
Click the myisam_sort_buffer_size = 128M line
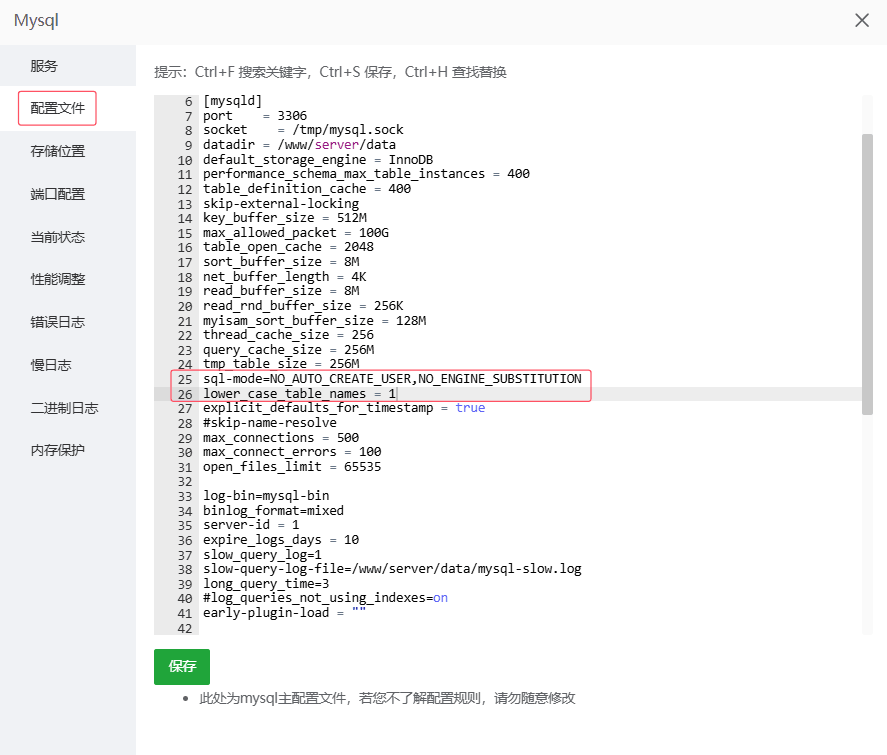(315, 321)
